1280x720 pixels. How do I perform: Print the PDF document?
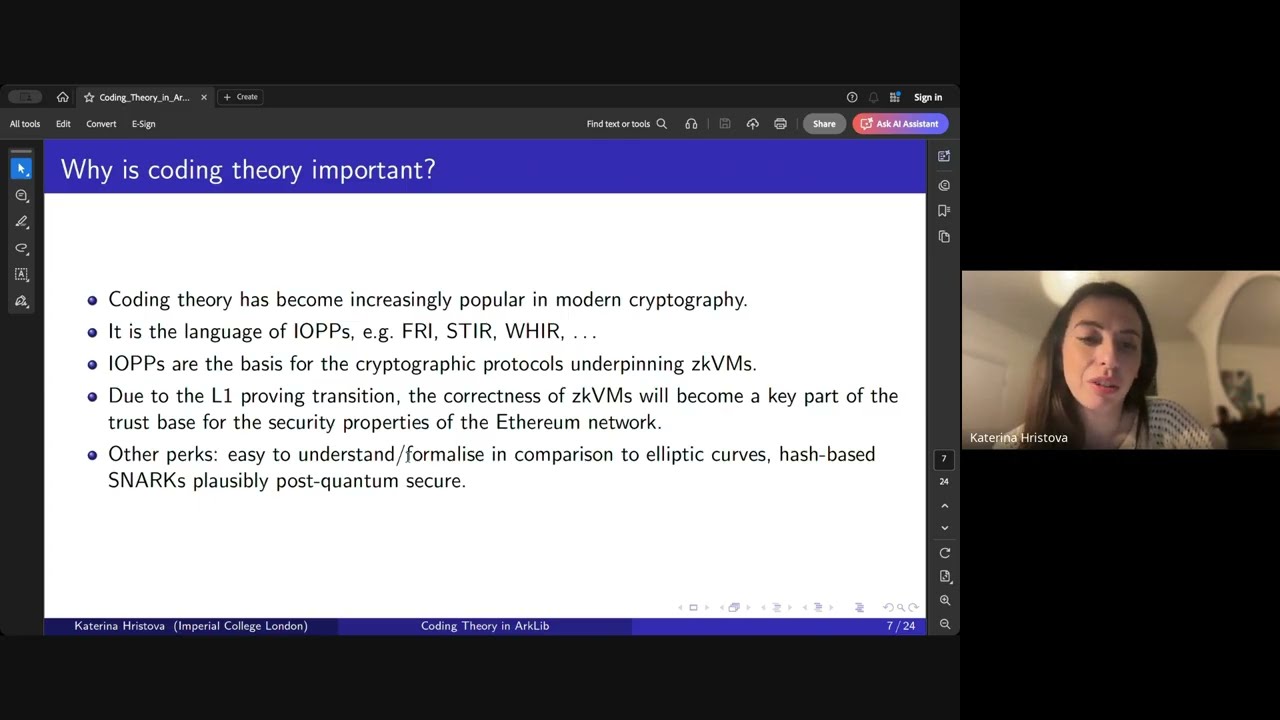(780, 124)
